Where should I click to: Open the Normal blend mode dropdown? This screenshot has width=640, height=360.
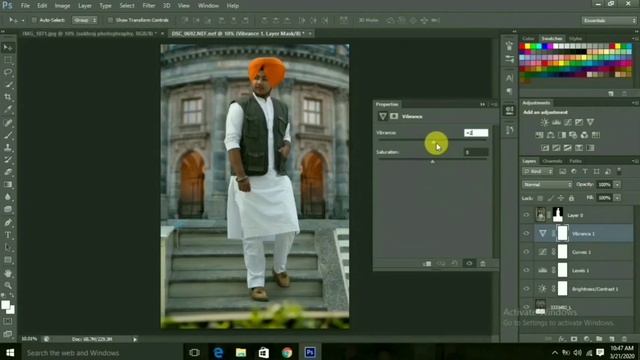547,184
